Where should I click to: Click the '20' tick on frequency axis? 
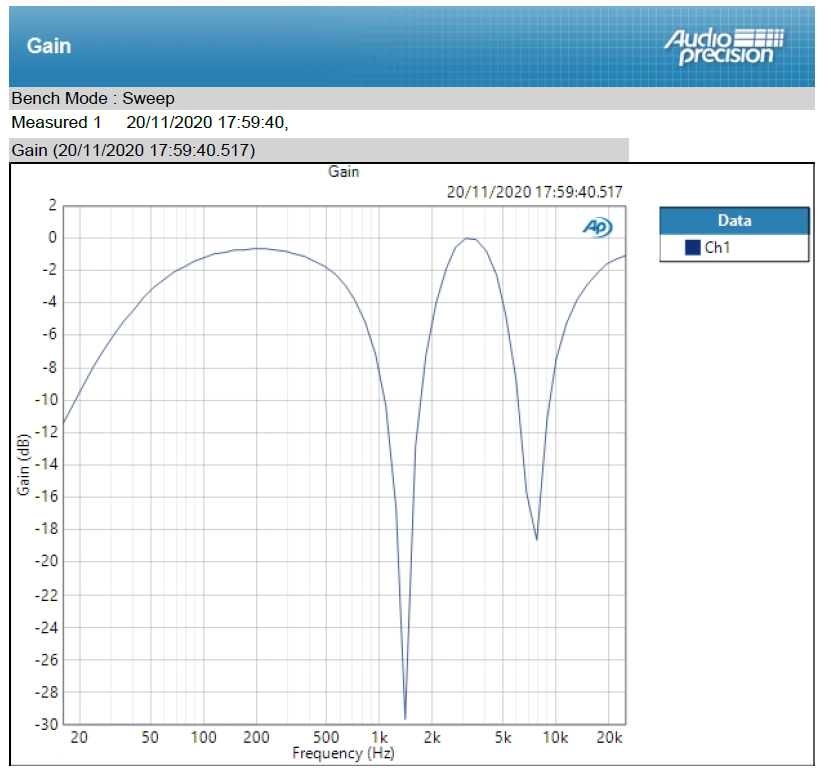pos(79,737)
